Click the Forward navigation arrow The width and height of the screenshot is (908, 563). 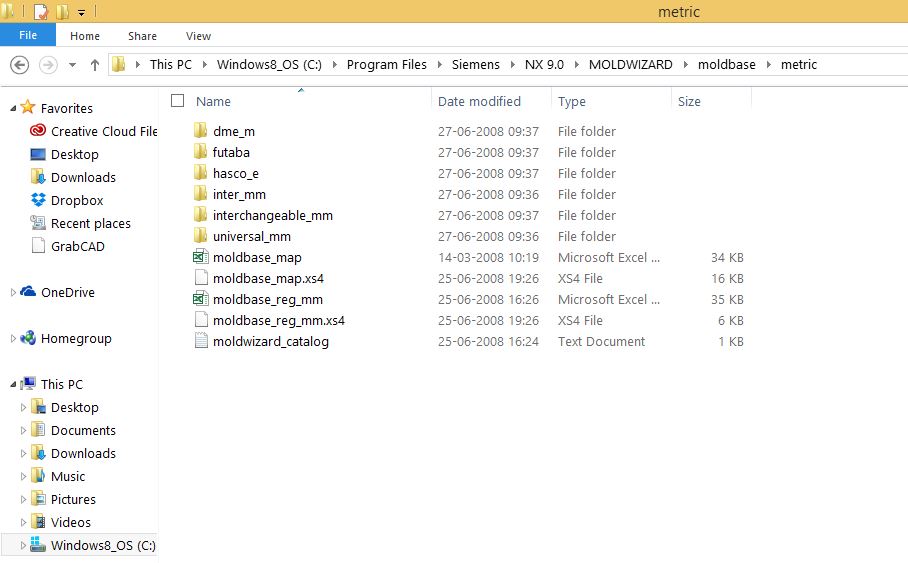coord(48,64)
